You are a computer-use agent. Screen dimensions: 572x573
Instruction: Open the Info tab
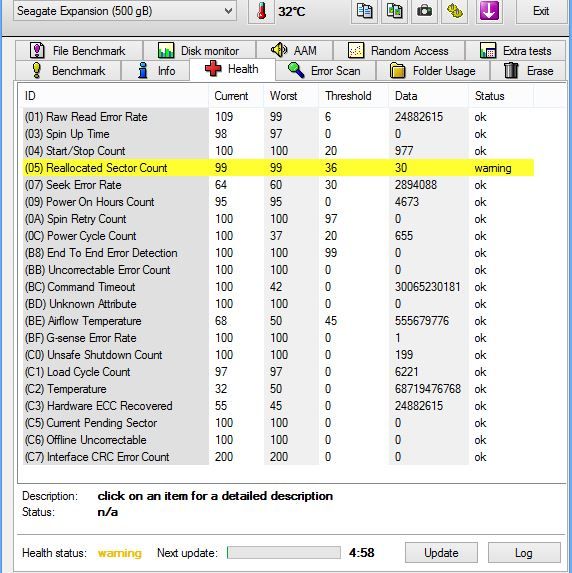156,71
